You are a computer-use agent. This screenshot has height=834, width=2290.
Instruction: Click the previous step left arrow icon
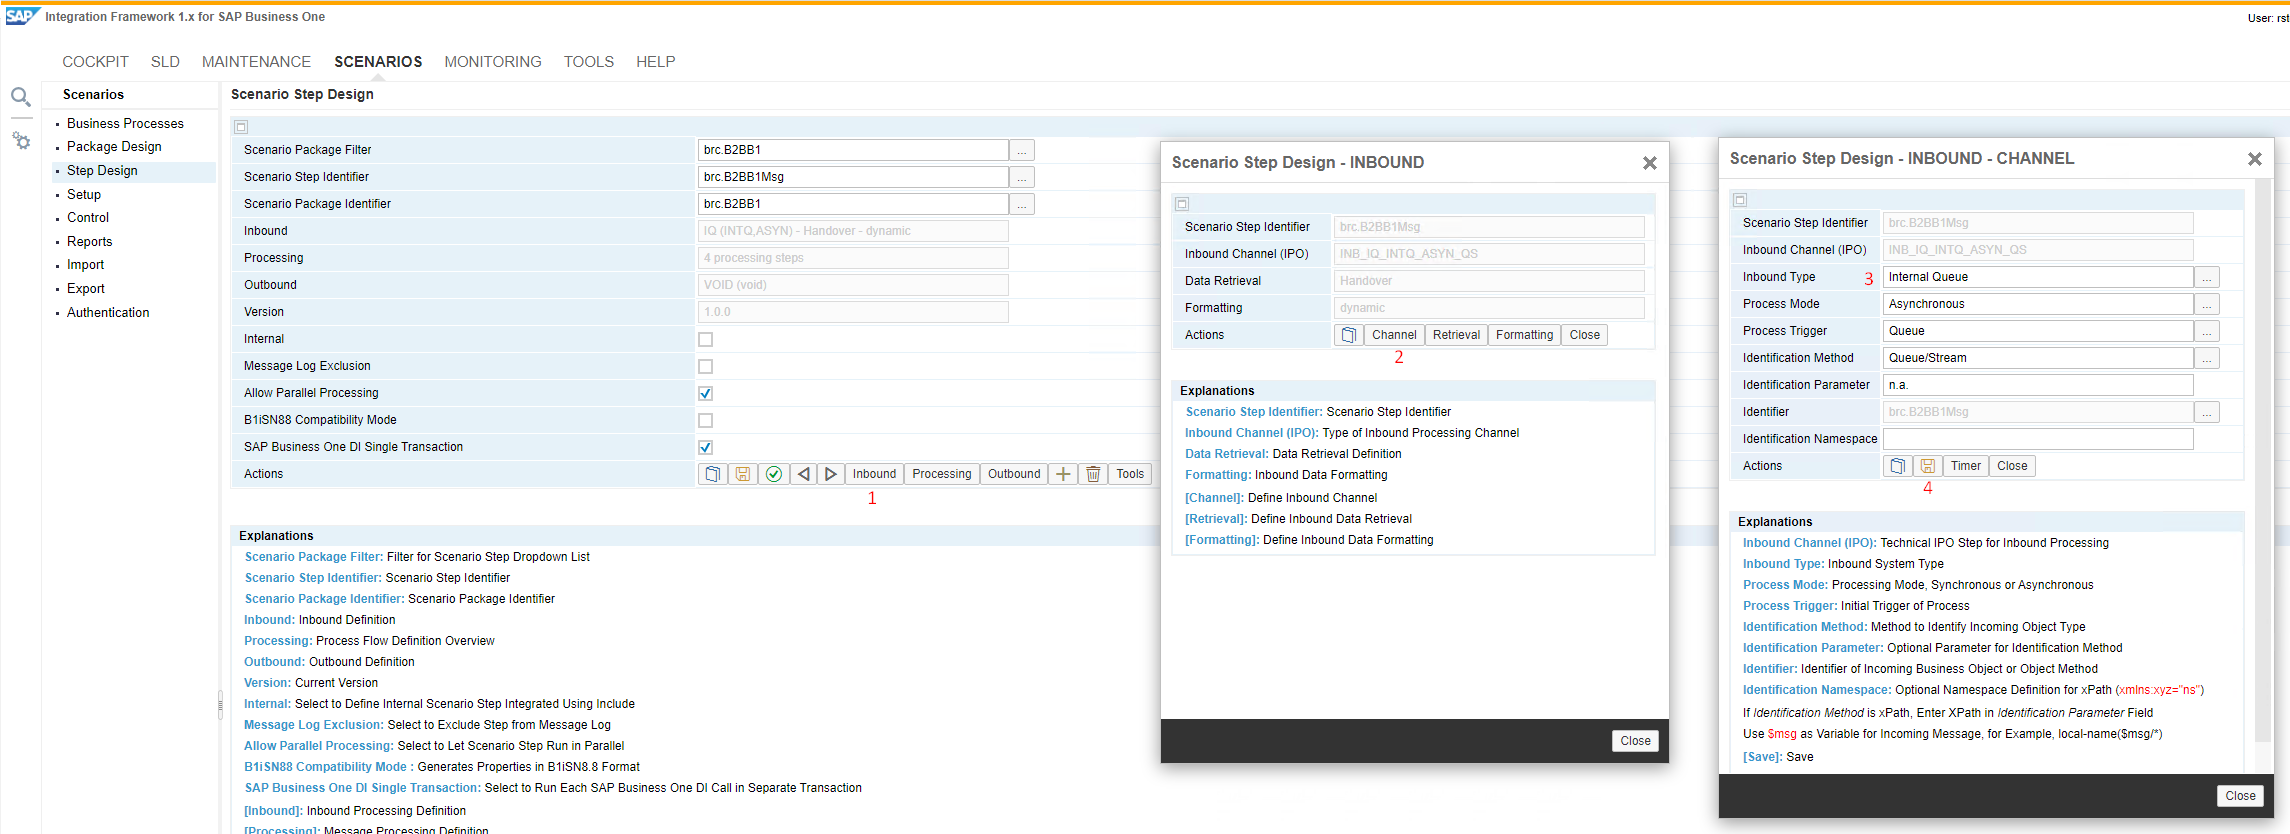(804, 474)
